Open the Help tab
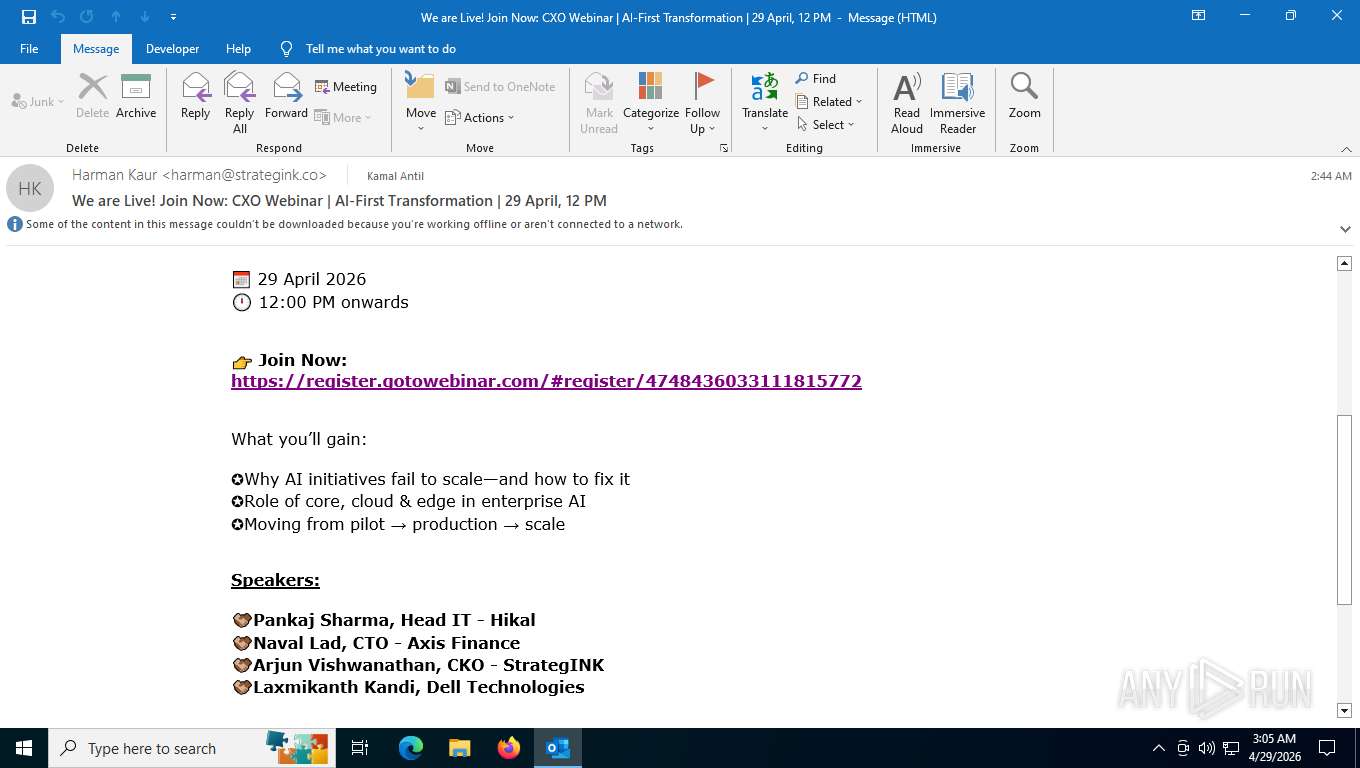Image resolution: width=1360 pixels, height=768 pixels. tap(238, 48)
